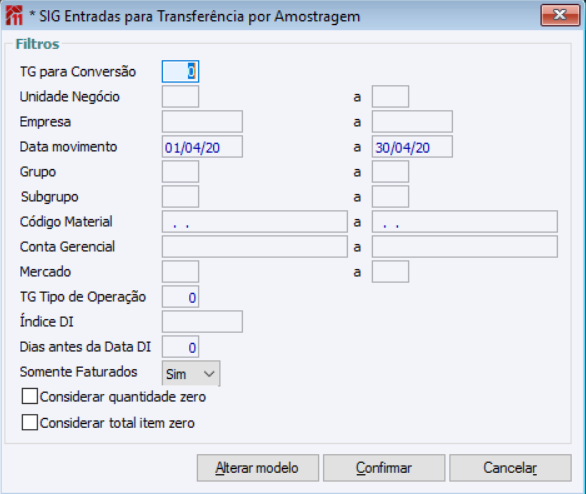Edit the end date 30/04/20
Screen dimensions: 586x494
pos(412,146)
